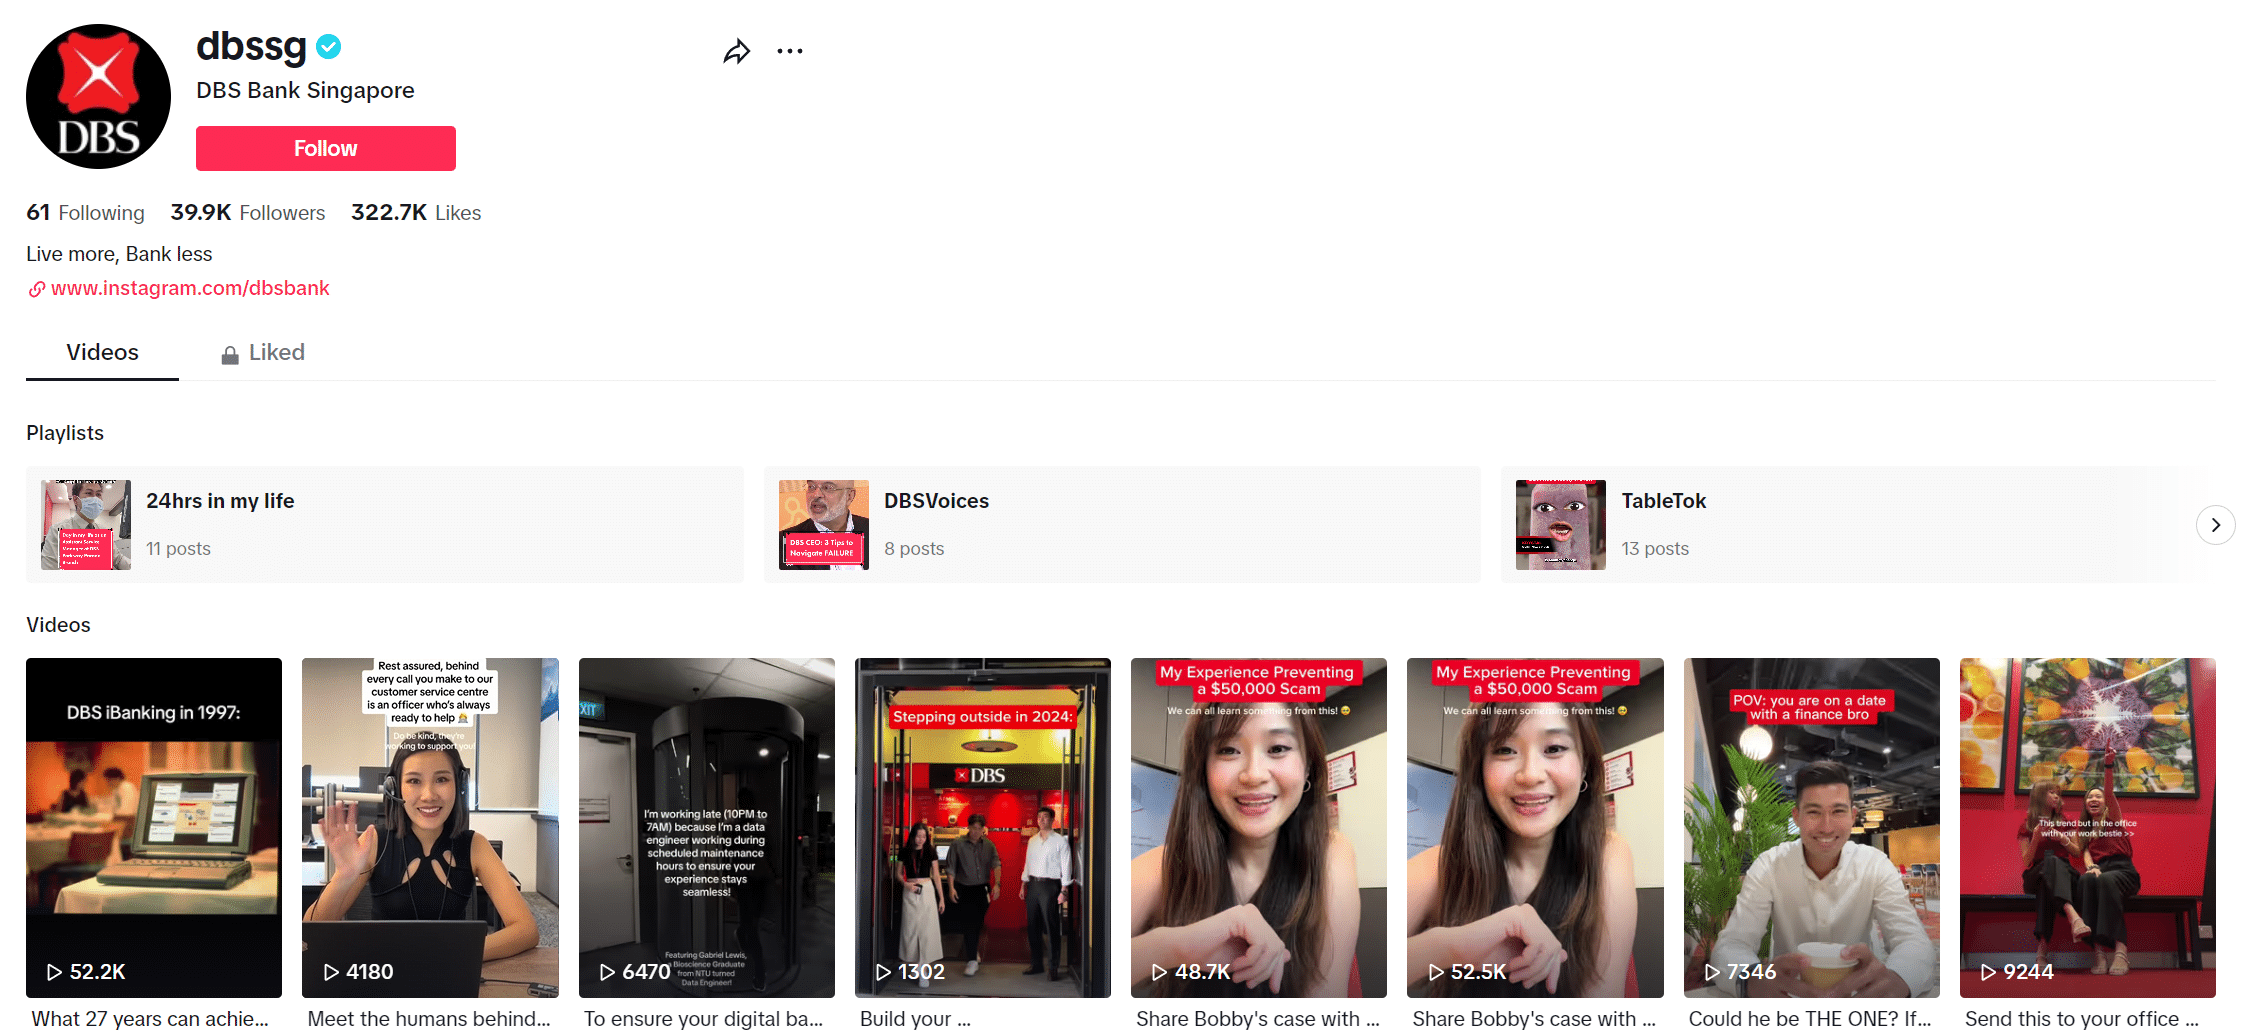
Task: Click caption What 27 years can achie...
Action: (x=150, y=1019)
